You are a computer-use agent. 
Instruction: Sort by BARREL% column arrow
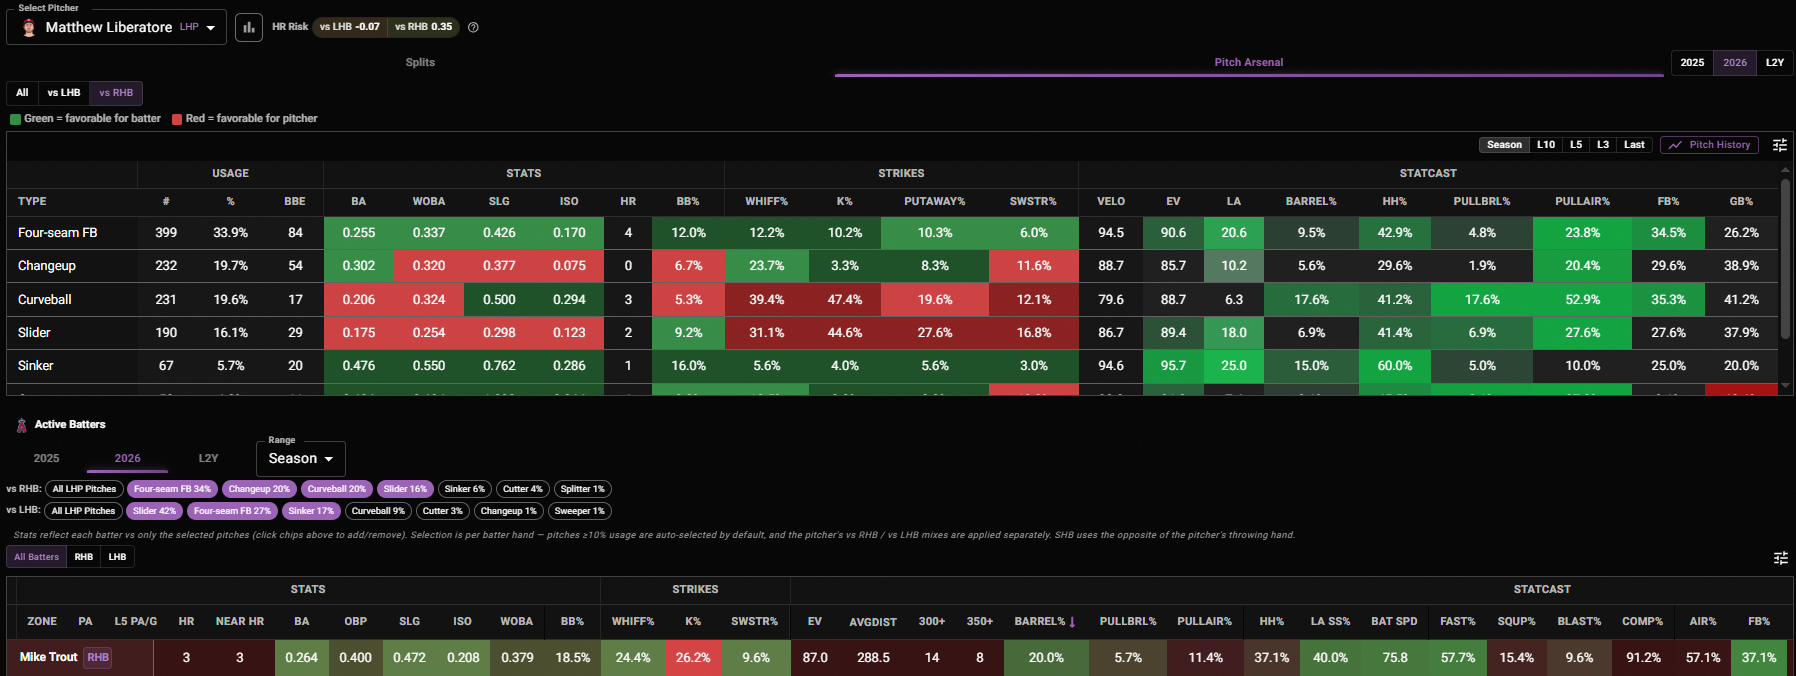(1072, 622)
